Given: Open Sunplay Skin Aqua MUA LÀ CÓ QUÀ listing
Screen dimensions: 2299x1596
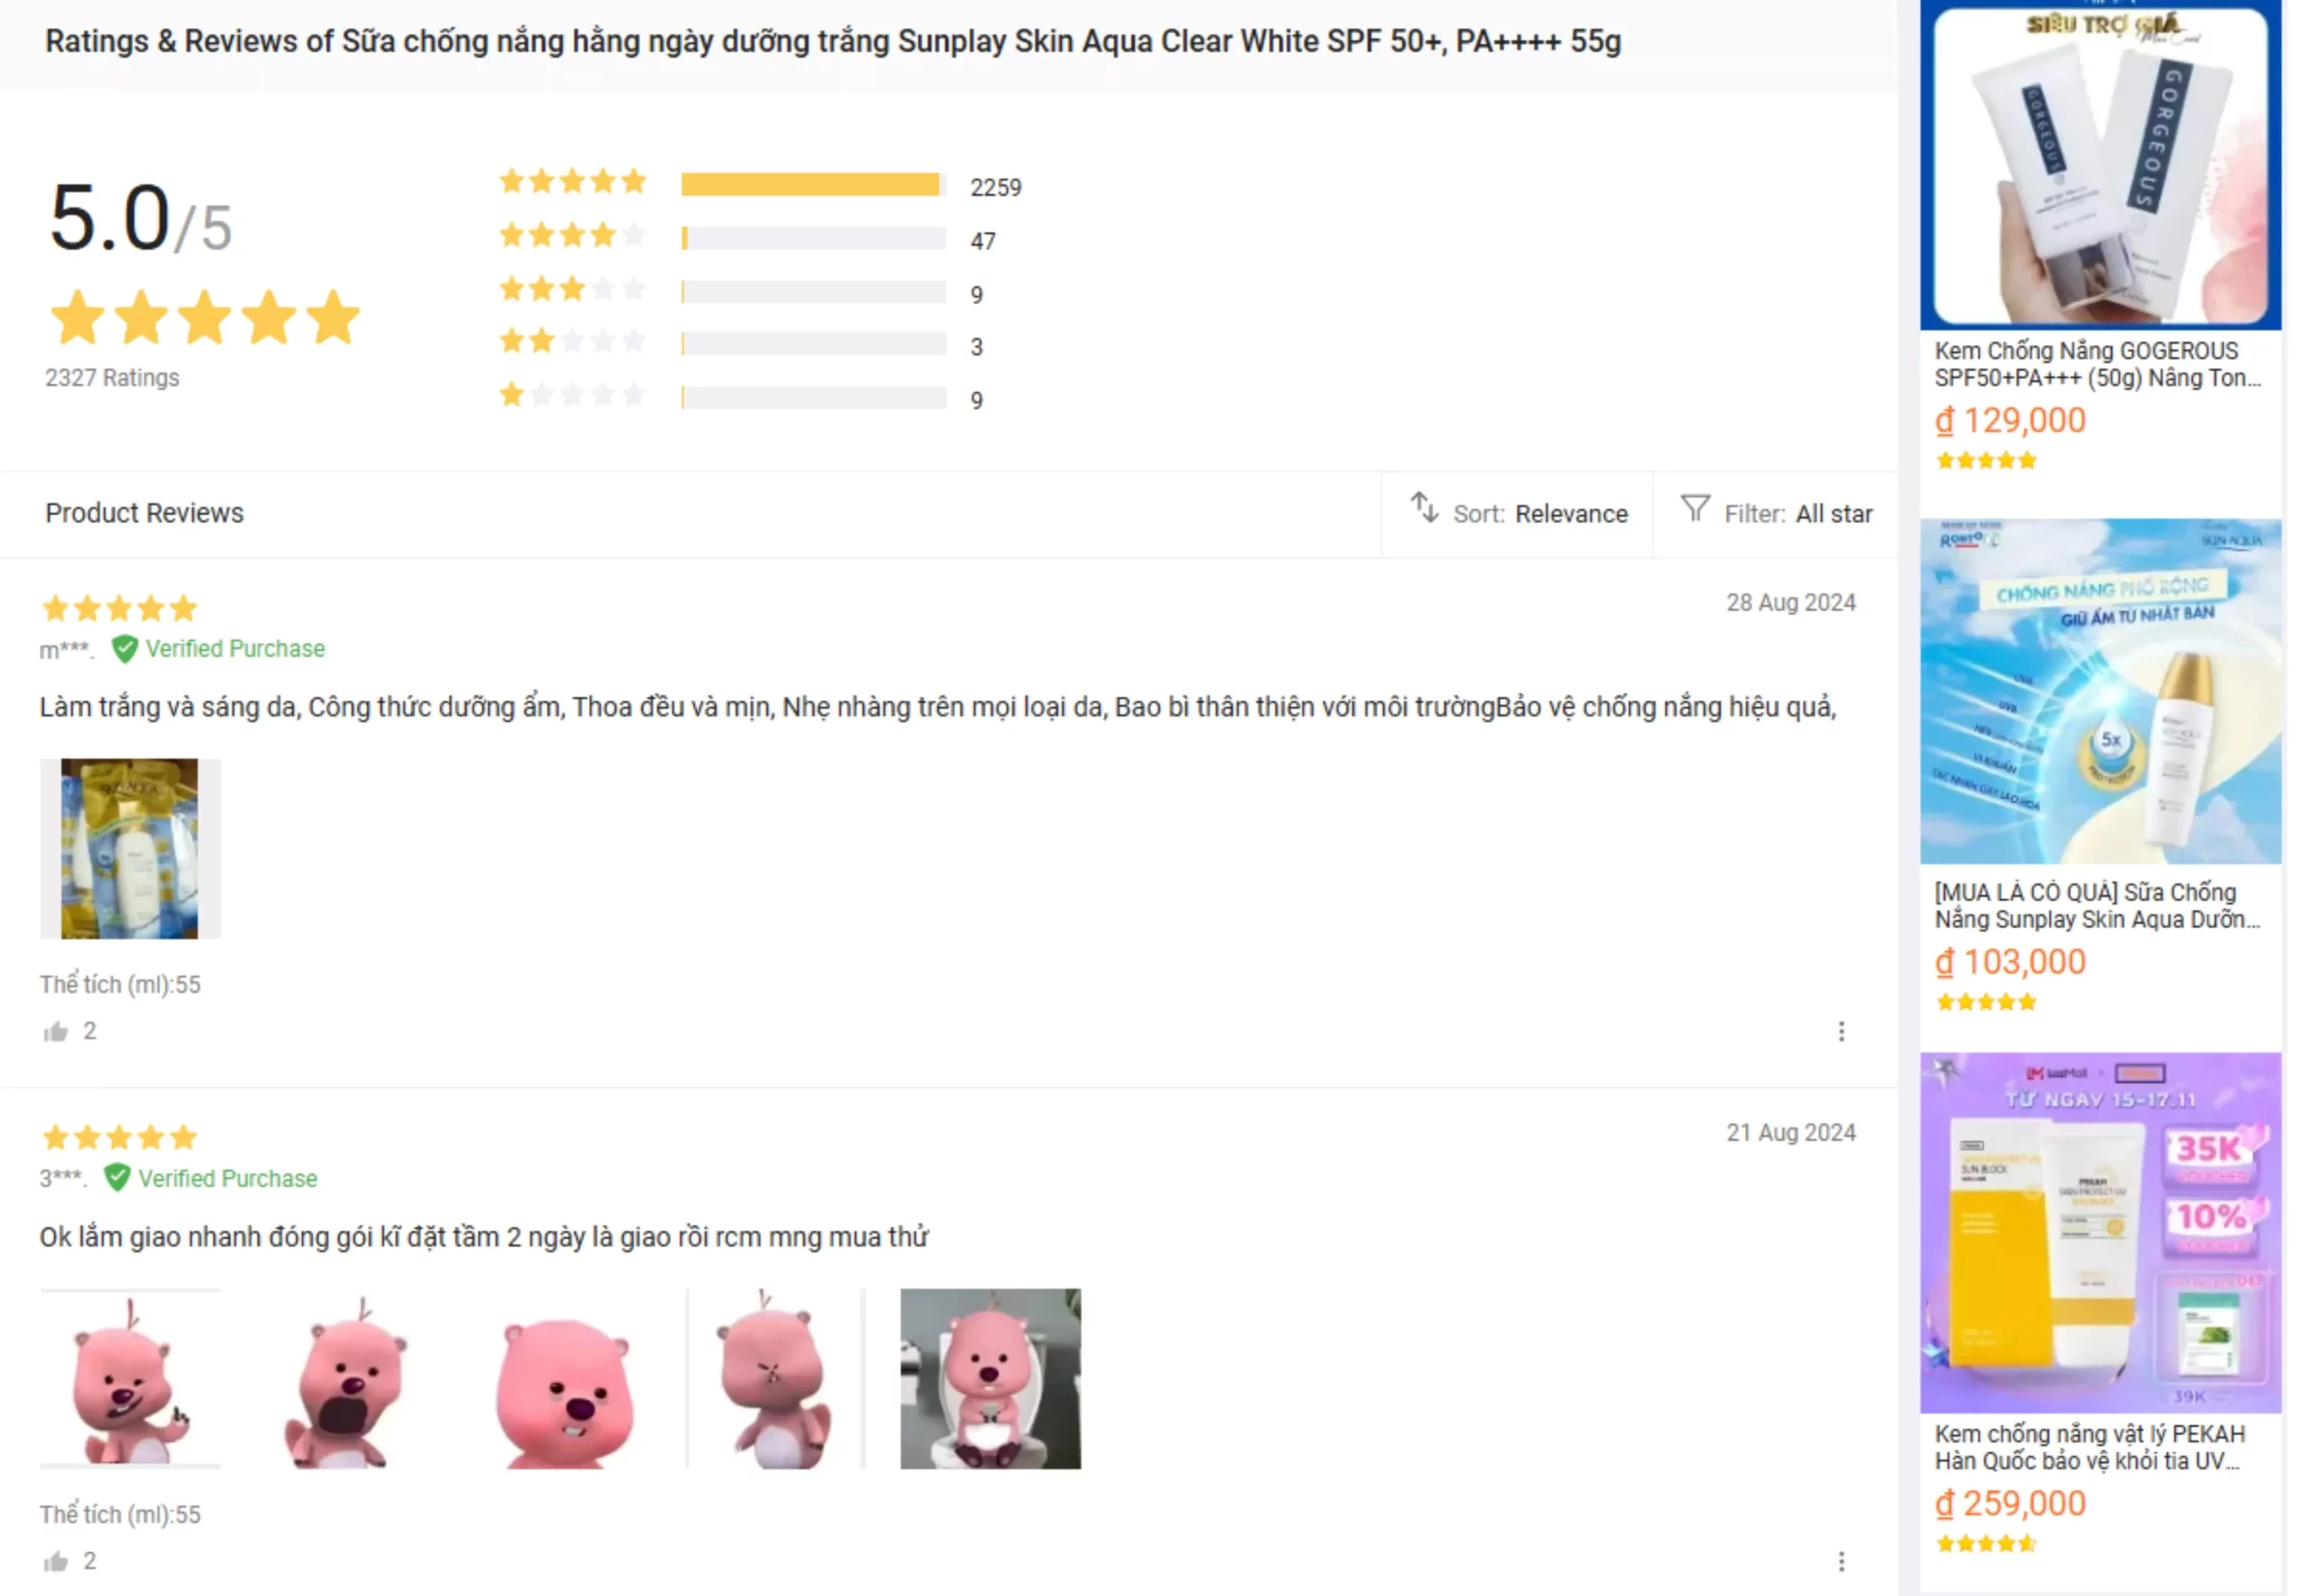Looking at the screenshot, I should [x=2096, y=905].
